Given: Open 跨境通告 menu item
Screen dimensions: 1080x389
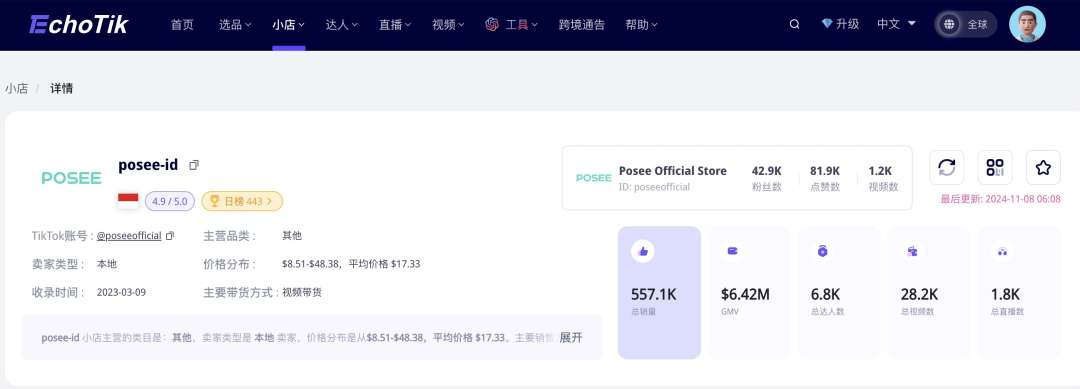Looking at the screenshot, I should (x=582, y=25).
